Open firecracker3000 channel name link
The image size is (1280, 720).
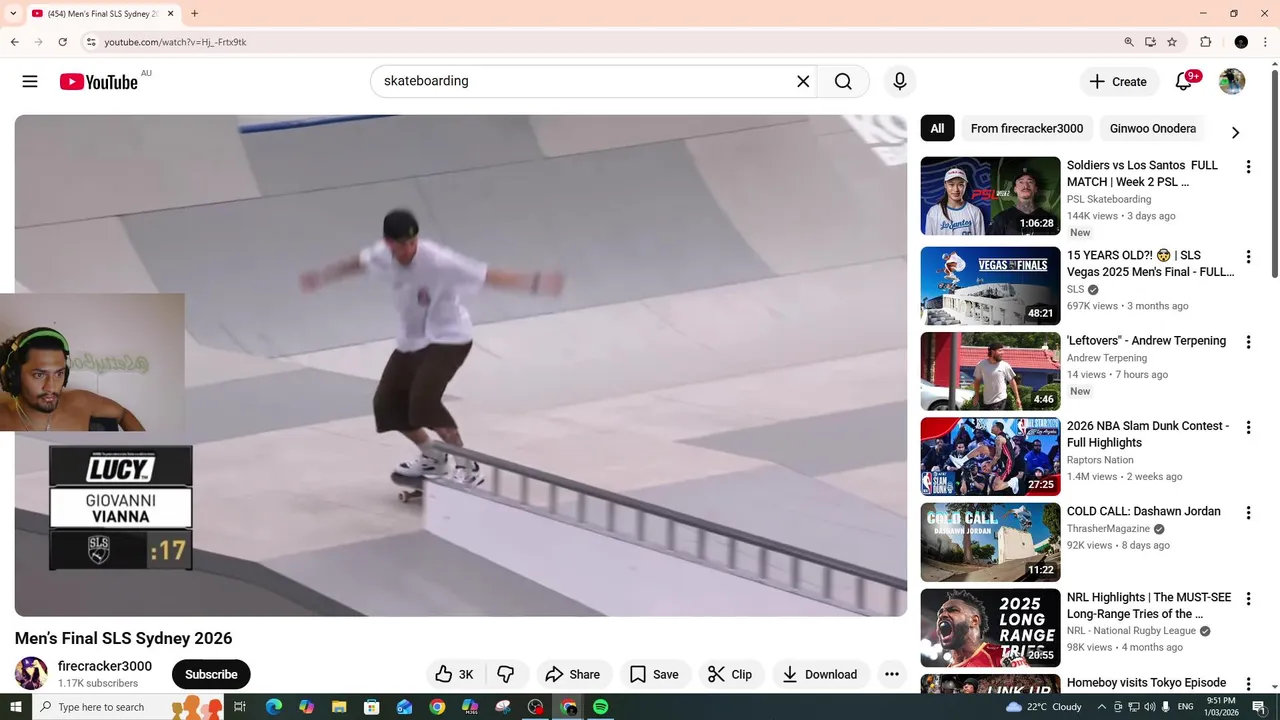105,666
